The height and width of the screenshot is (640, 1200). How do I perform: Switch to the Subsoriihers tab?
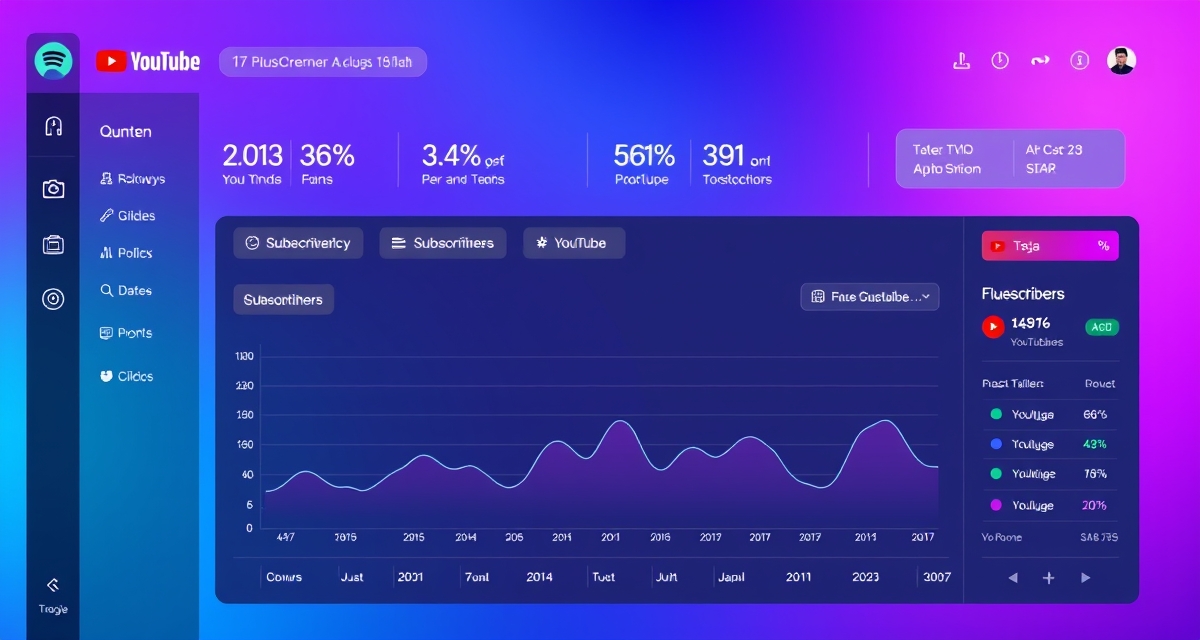(443, 243)
